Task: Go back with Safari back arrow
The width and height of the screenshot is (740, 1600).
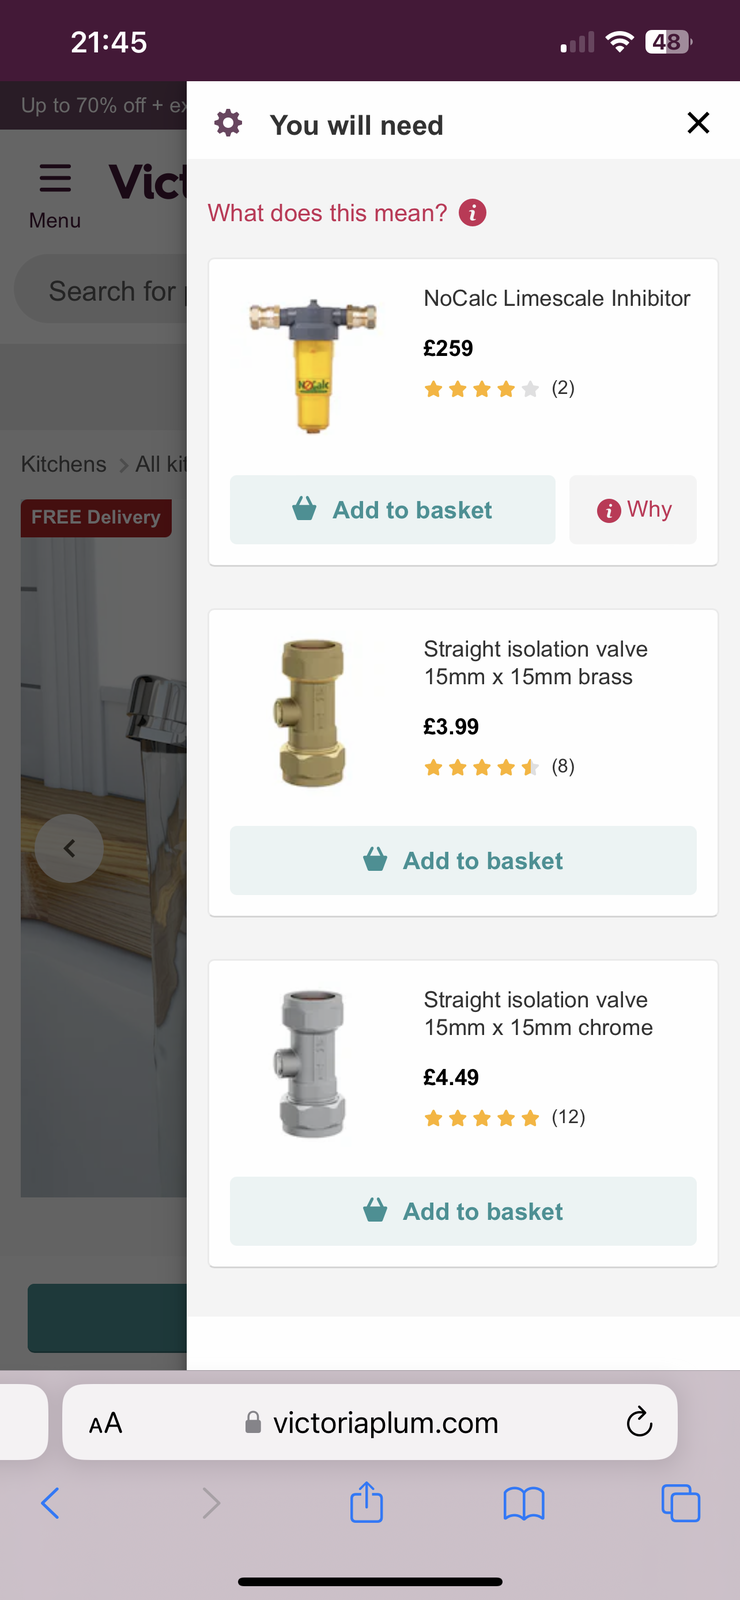Action: (51, 1502)
